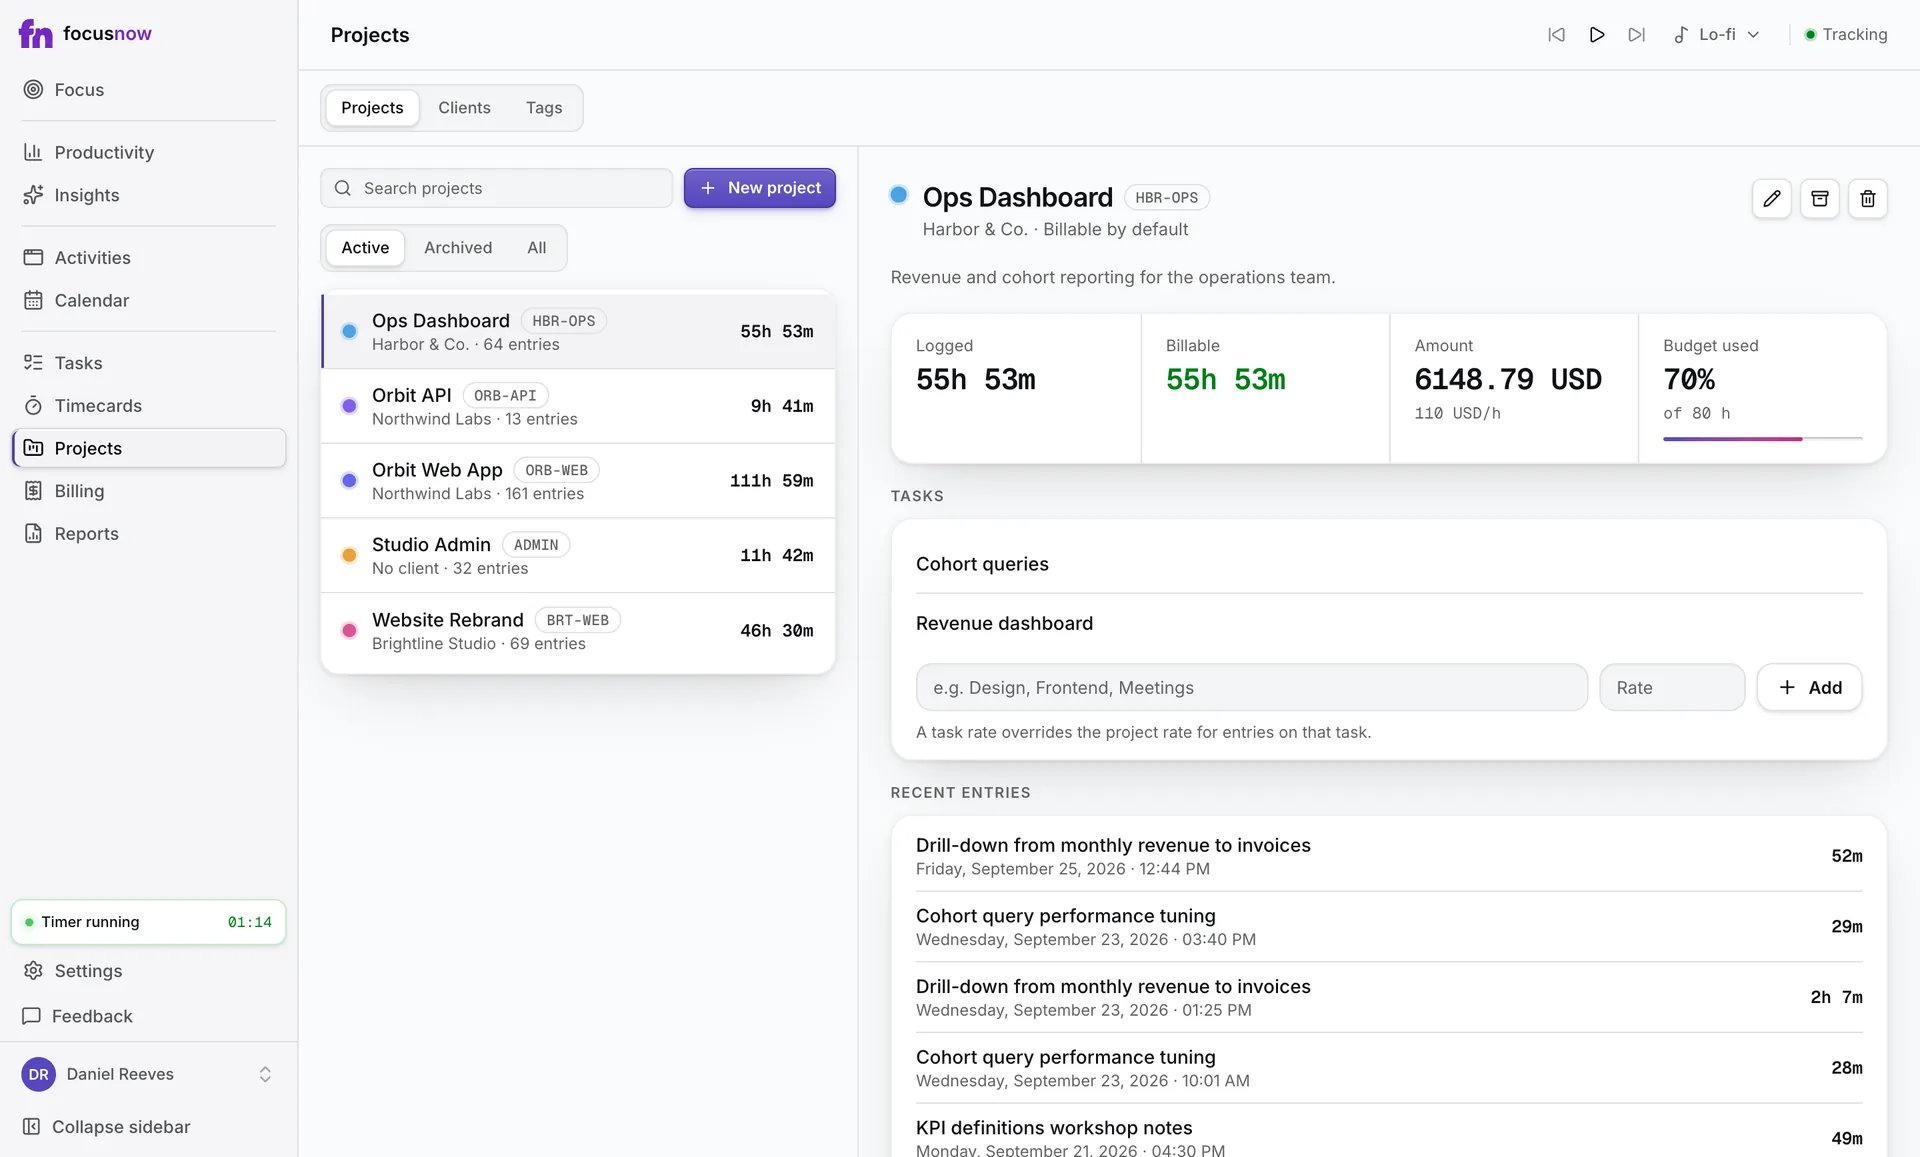The width and height of the screenshot is (1920, 1157).
Task: Open Reports section
Action: tap(149, 534)
